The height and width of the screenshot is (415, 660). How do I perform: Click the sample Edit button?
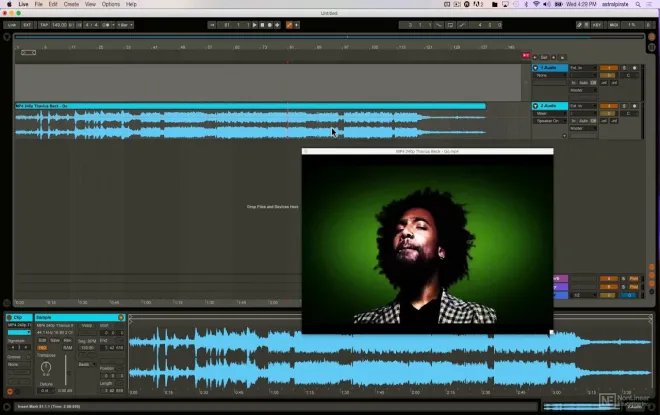tap(43, 340)
